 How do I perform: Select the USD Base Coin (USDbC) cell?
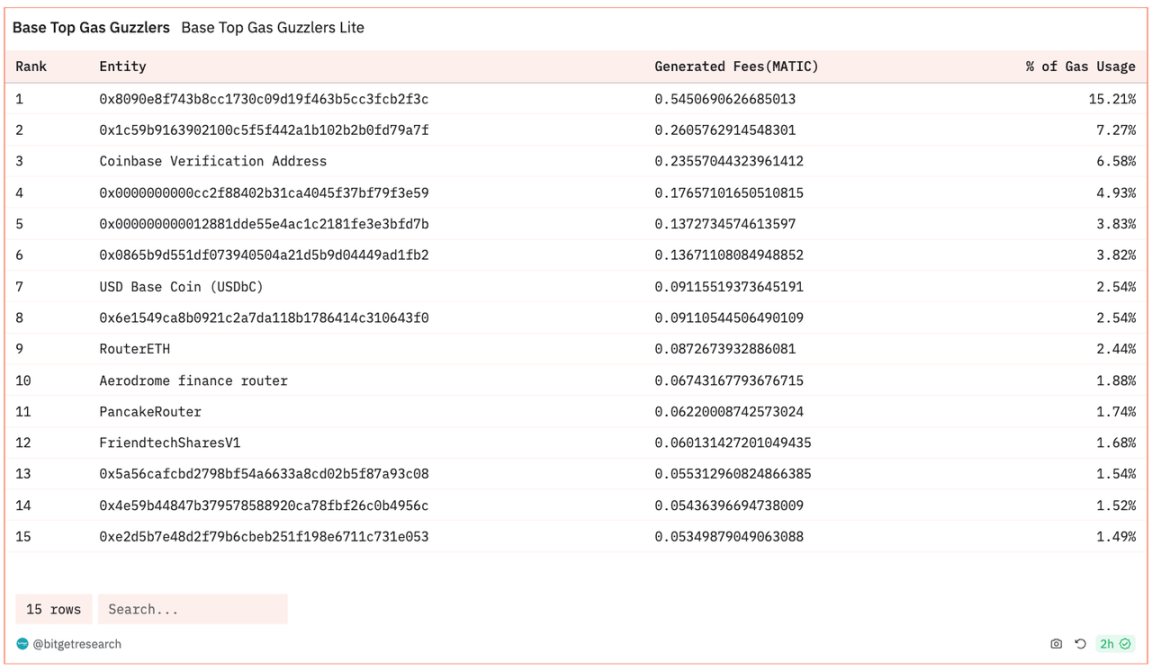tap(181, 287)
